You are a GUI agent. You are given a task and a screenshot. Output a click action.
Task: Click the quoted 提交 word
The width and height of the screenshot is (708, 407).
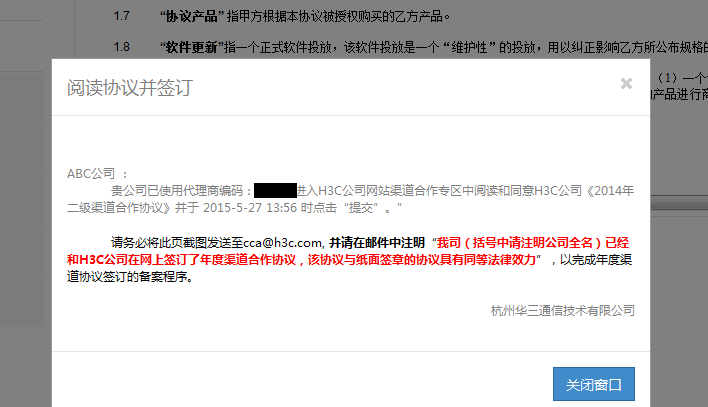[361, 208]
